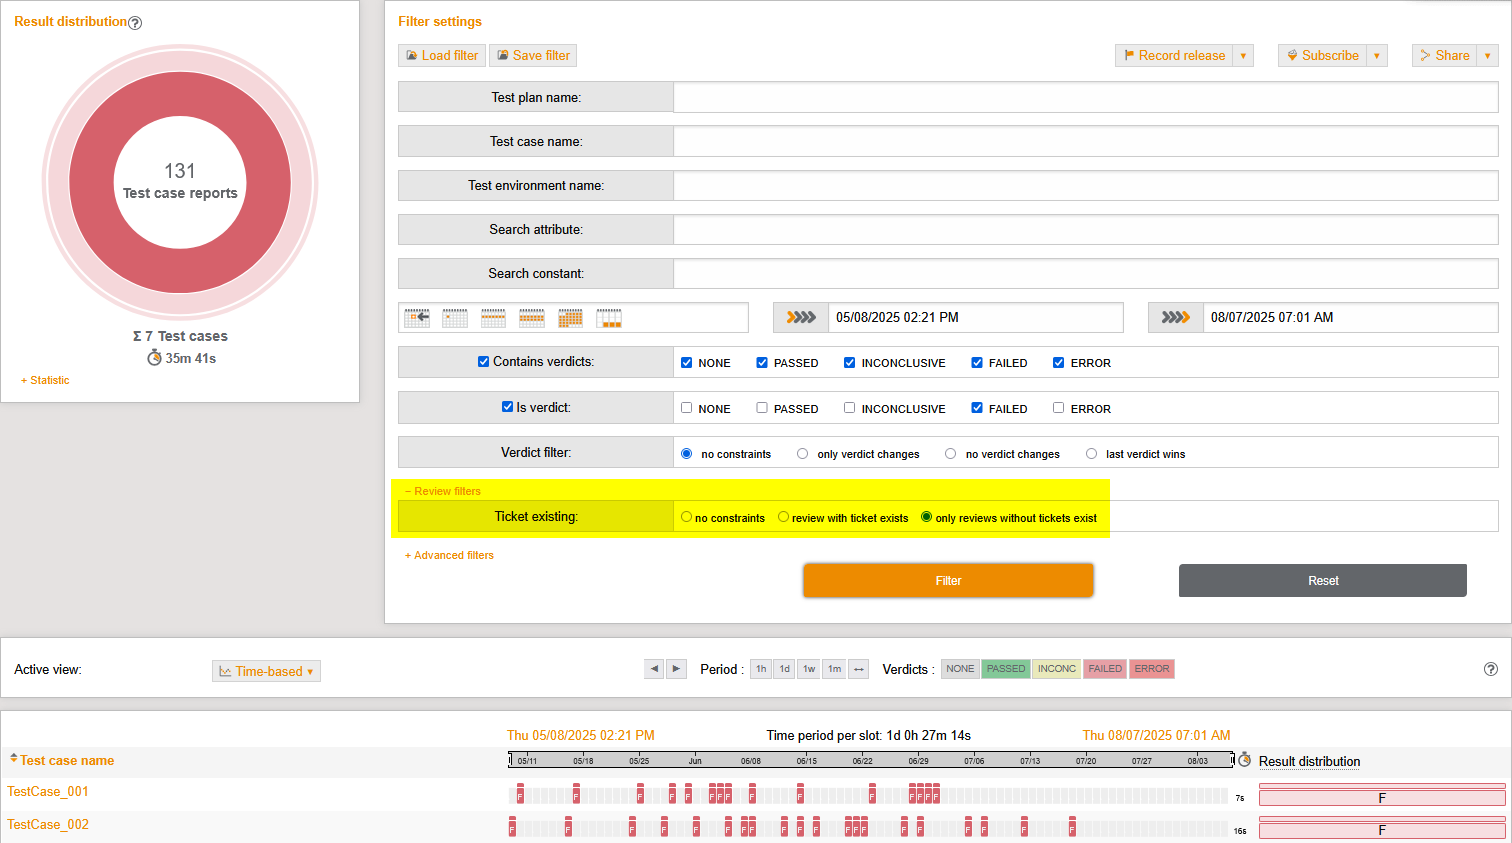Select the 'review with ticket exists' radio button
The image size is (1512, 843).
[x=781, y=517]
